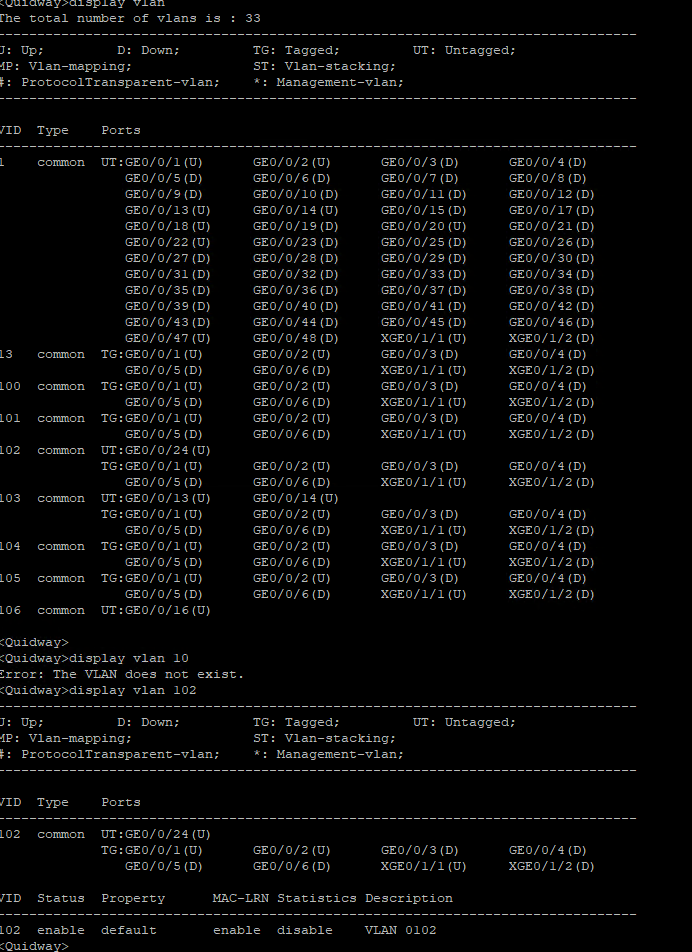Click port GE0/0/31(U) entry
Viewport: 692px width, 952px height.
click(167, 274)
